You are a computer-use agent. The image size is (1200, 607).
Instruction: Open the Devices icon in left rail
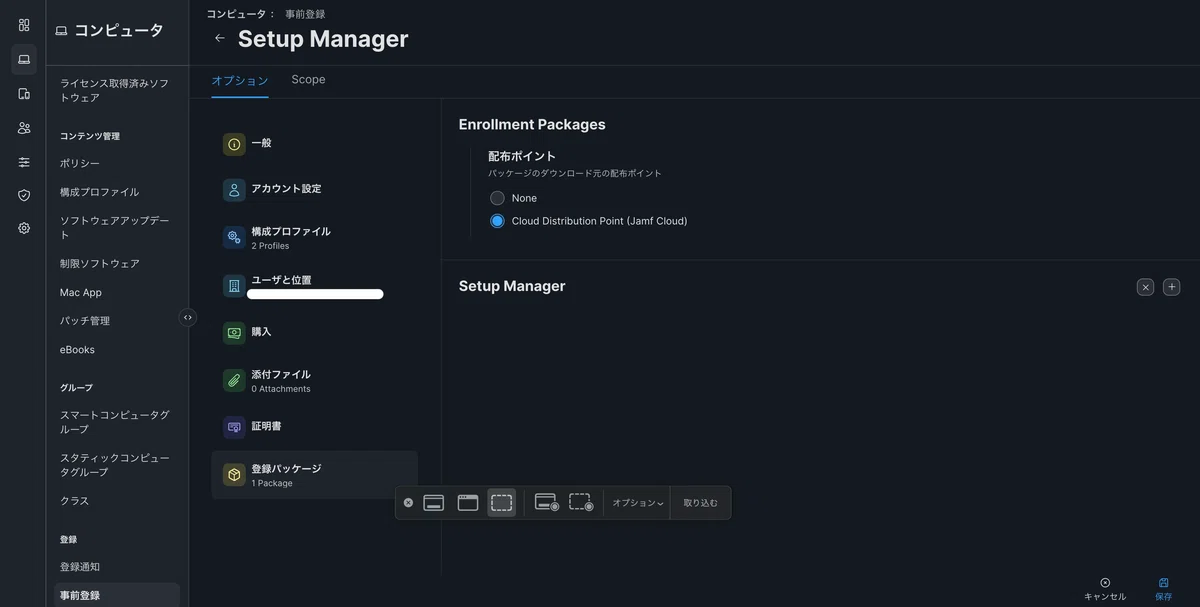pyautogui.click(x=24, y=94)
